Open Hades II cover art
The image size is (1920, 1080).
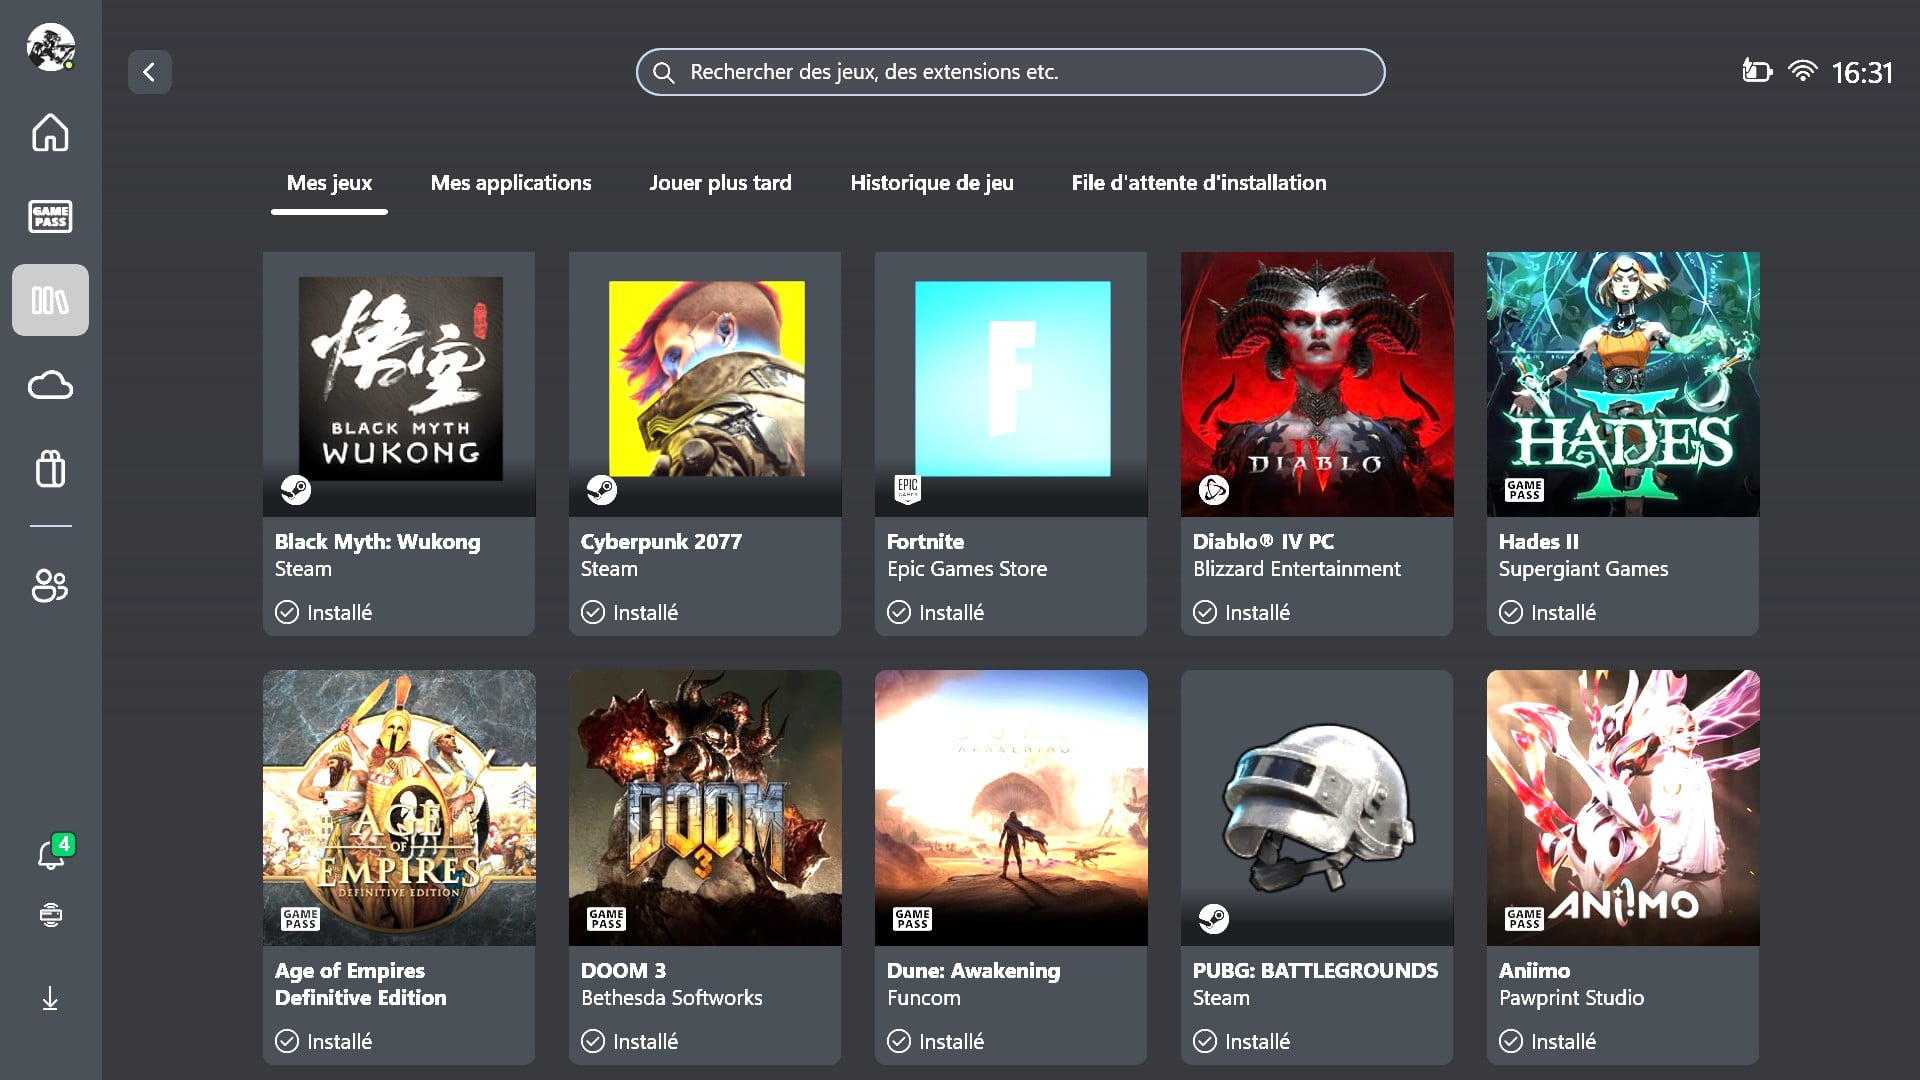tap(1623, 384)
